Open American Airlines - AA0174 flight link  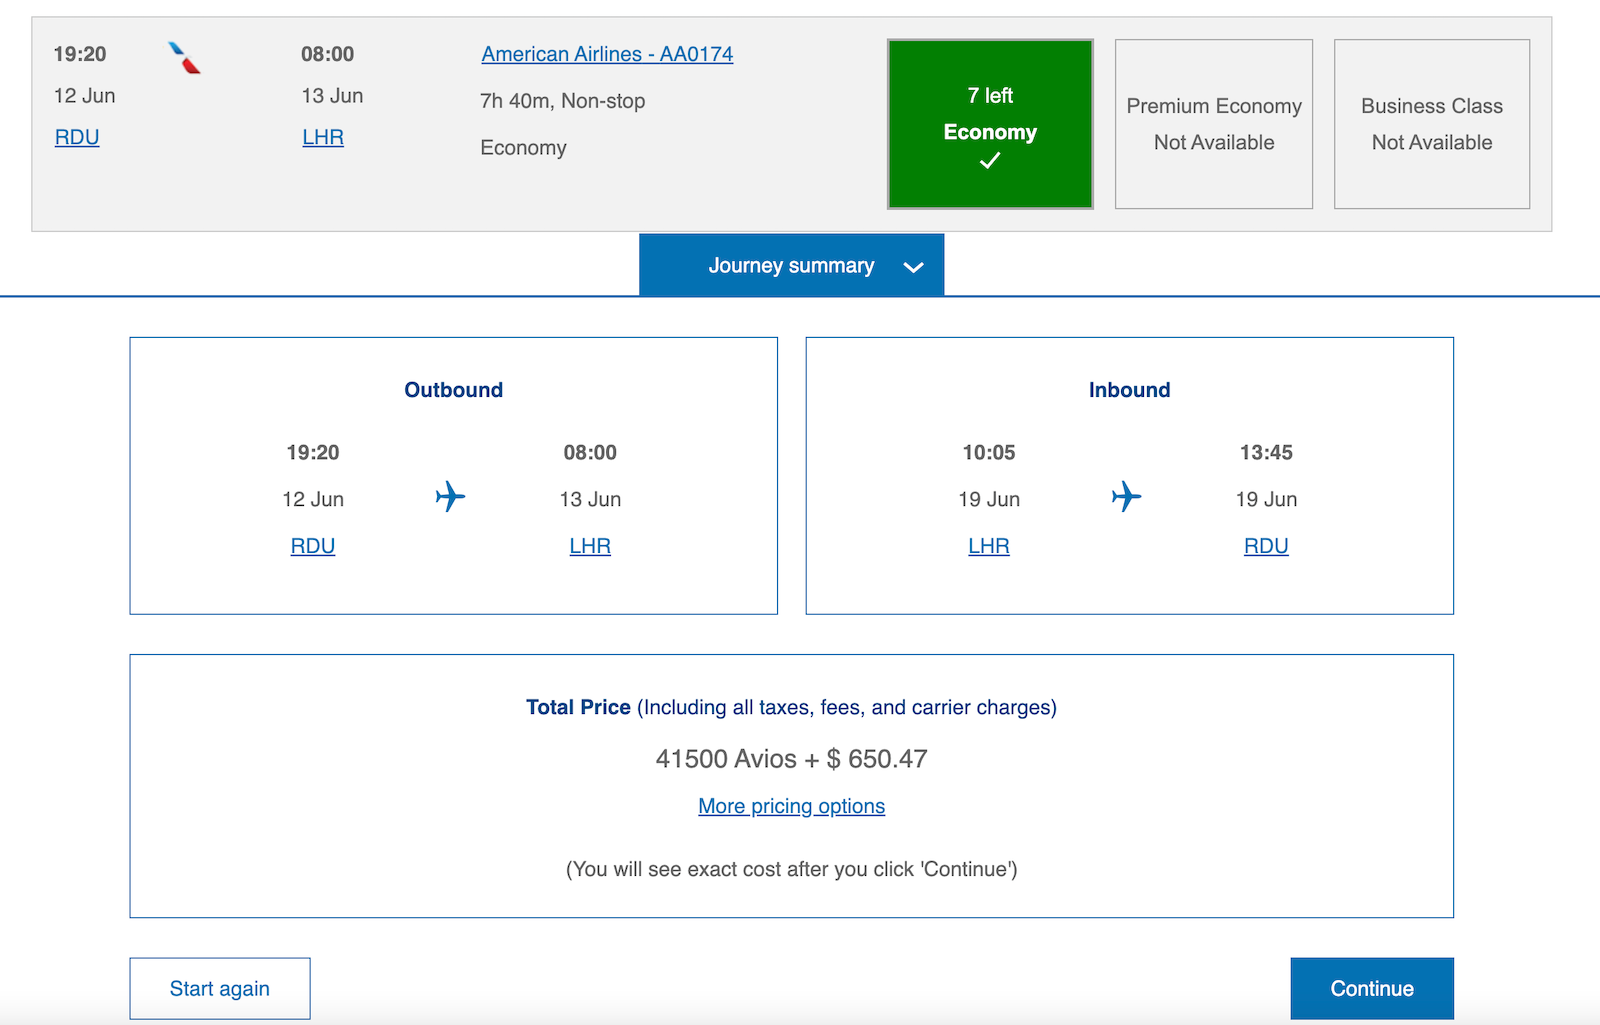(x=607, y=54)
